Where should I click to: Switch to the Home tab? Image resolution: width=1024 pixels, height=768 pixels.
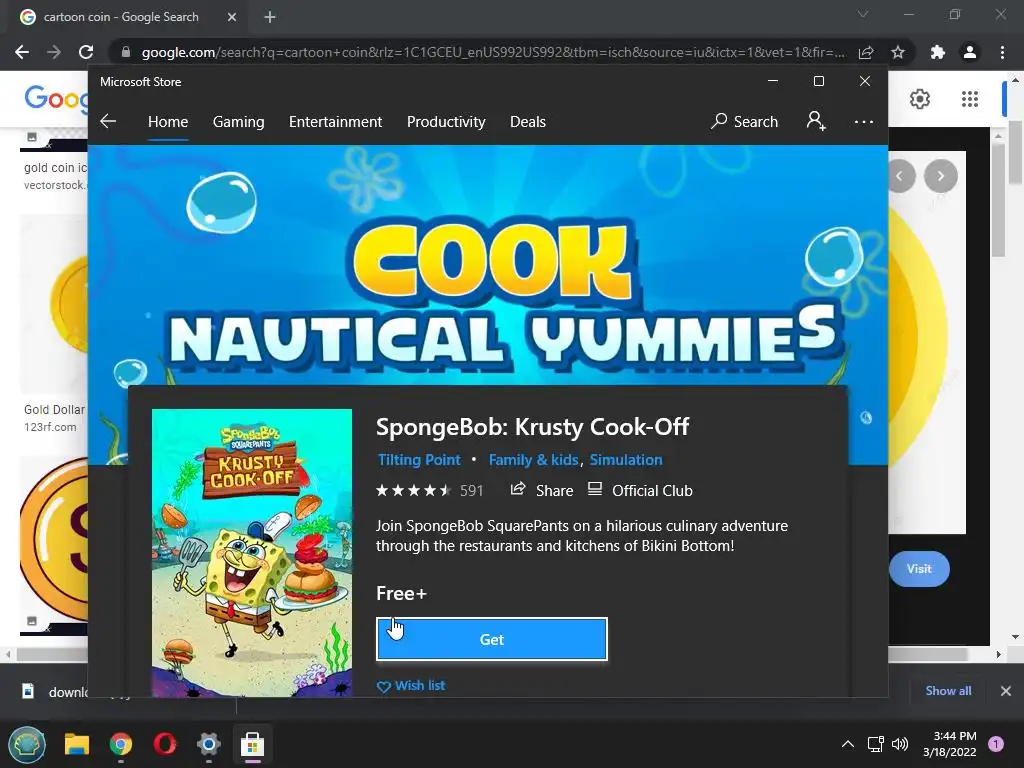(168, 121)
